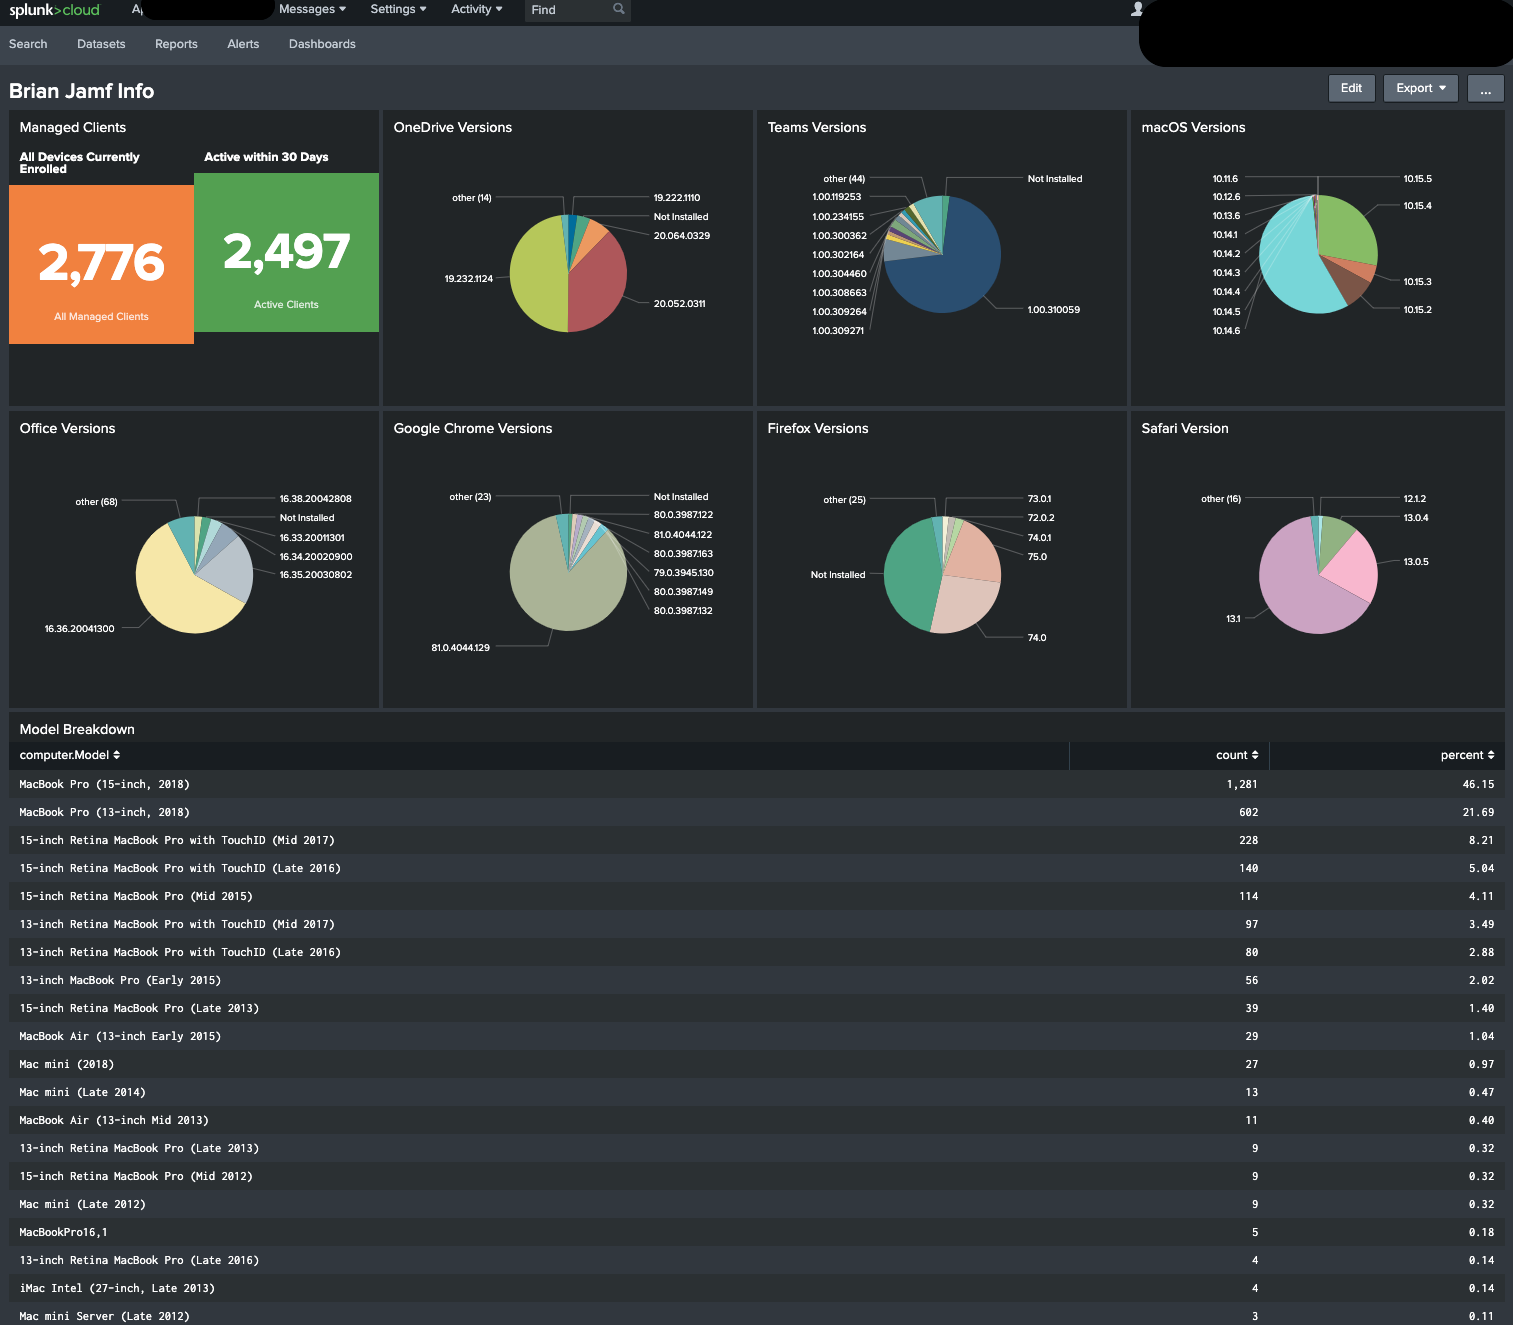Select row 'MacBookPro16,1'

pos(756,1232)
